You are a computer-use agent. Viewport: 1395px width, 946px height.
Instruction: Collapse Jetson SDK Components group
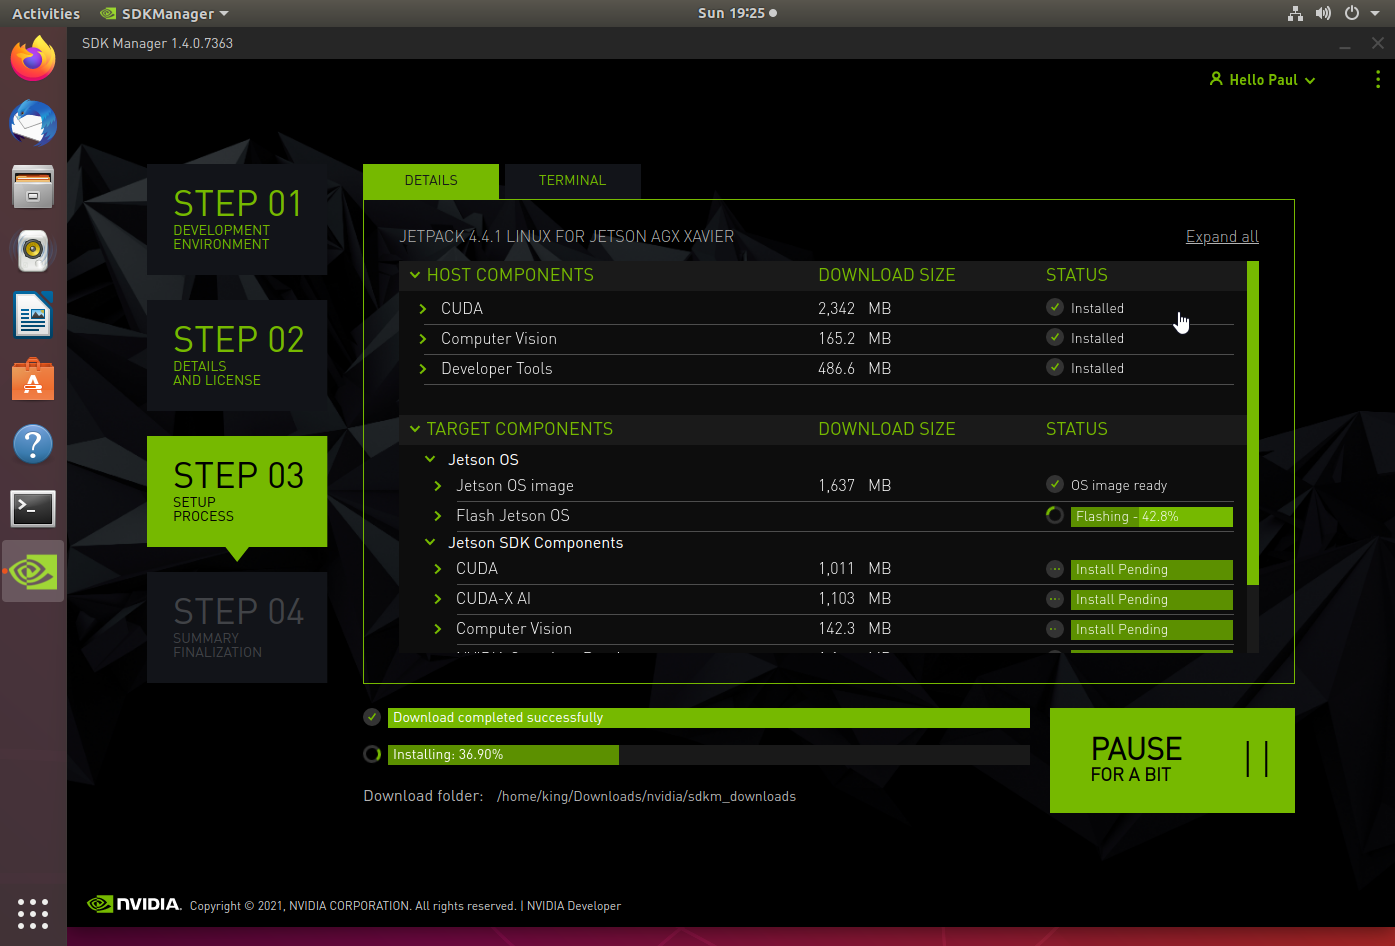(430, 543)
